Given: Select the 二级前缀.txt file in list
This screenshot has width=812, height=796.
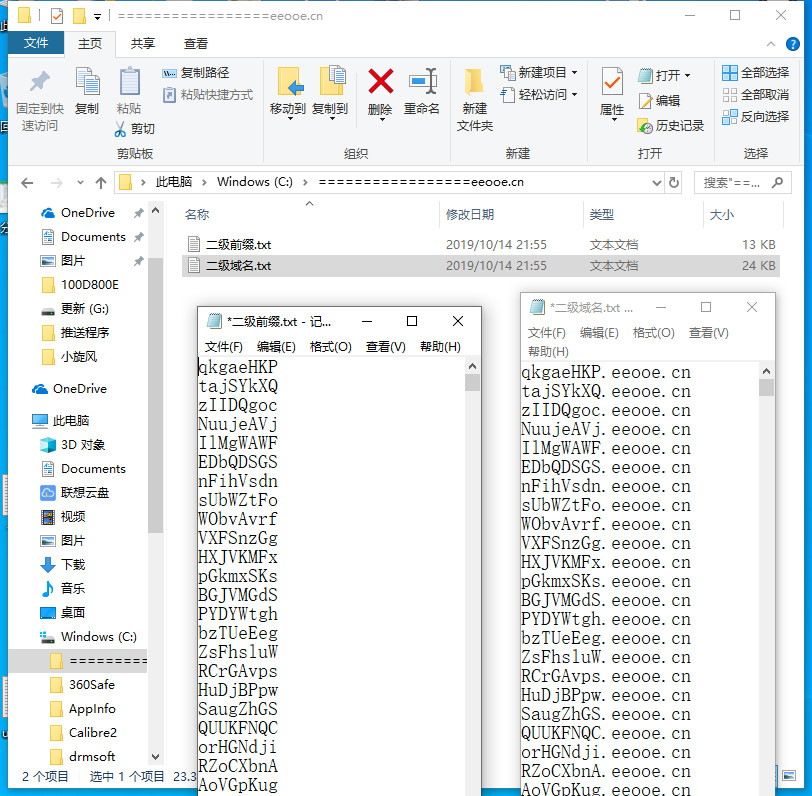Looking at the screenshot, I should (x=238, y=244).
